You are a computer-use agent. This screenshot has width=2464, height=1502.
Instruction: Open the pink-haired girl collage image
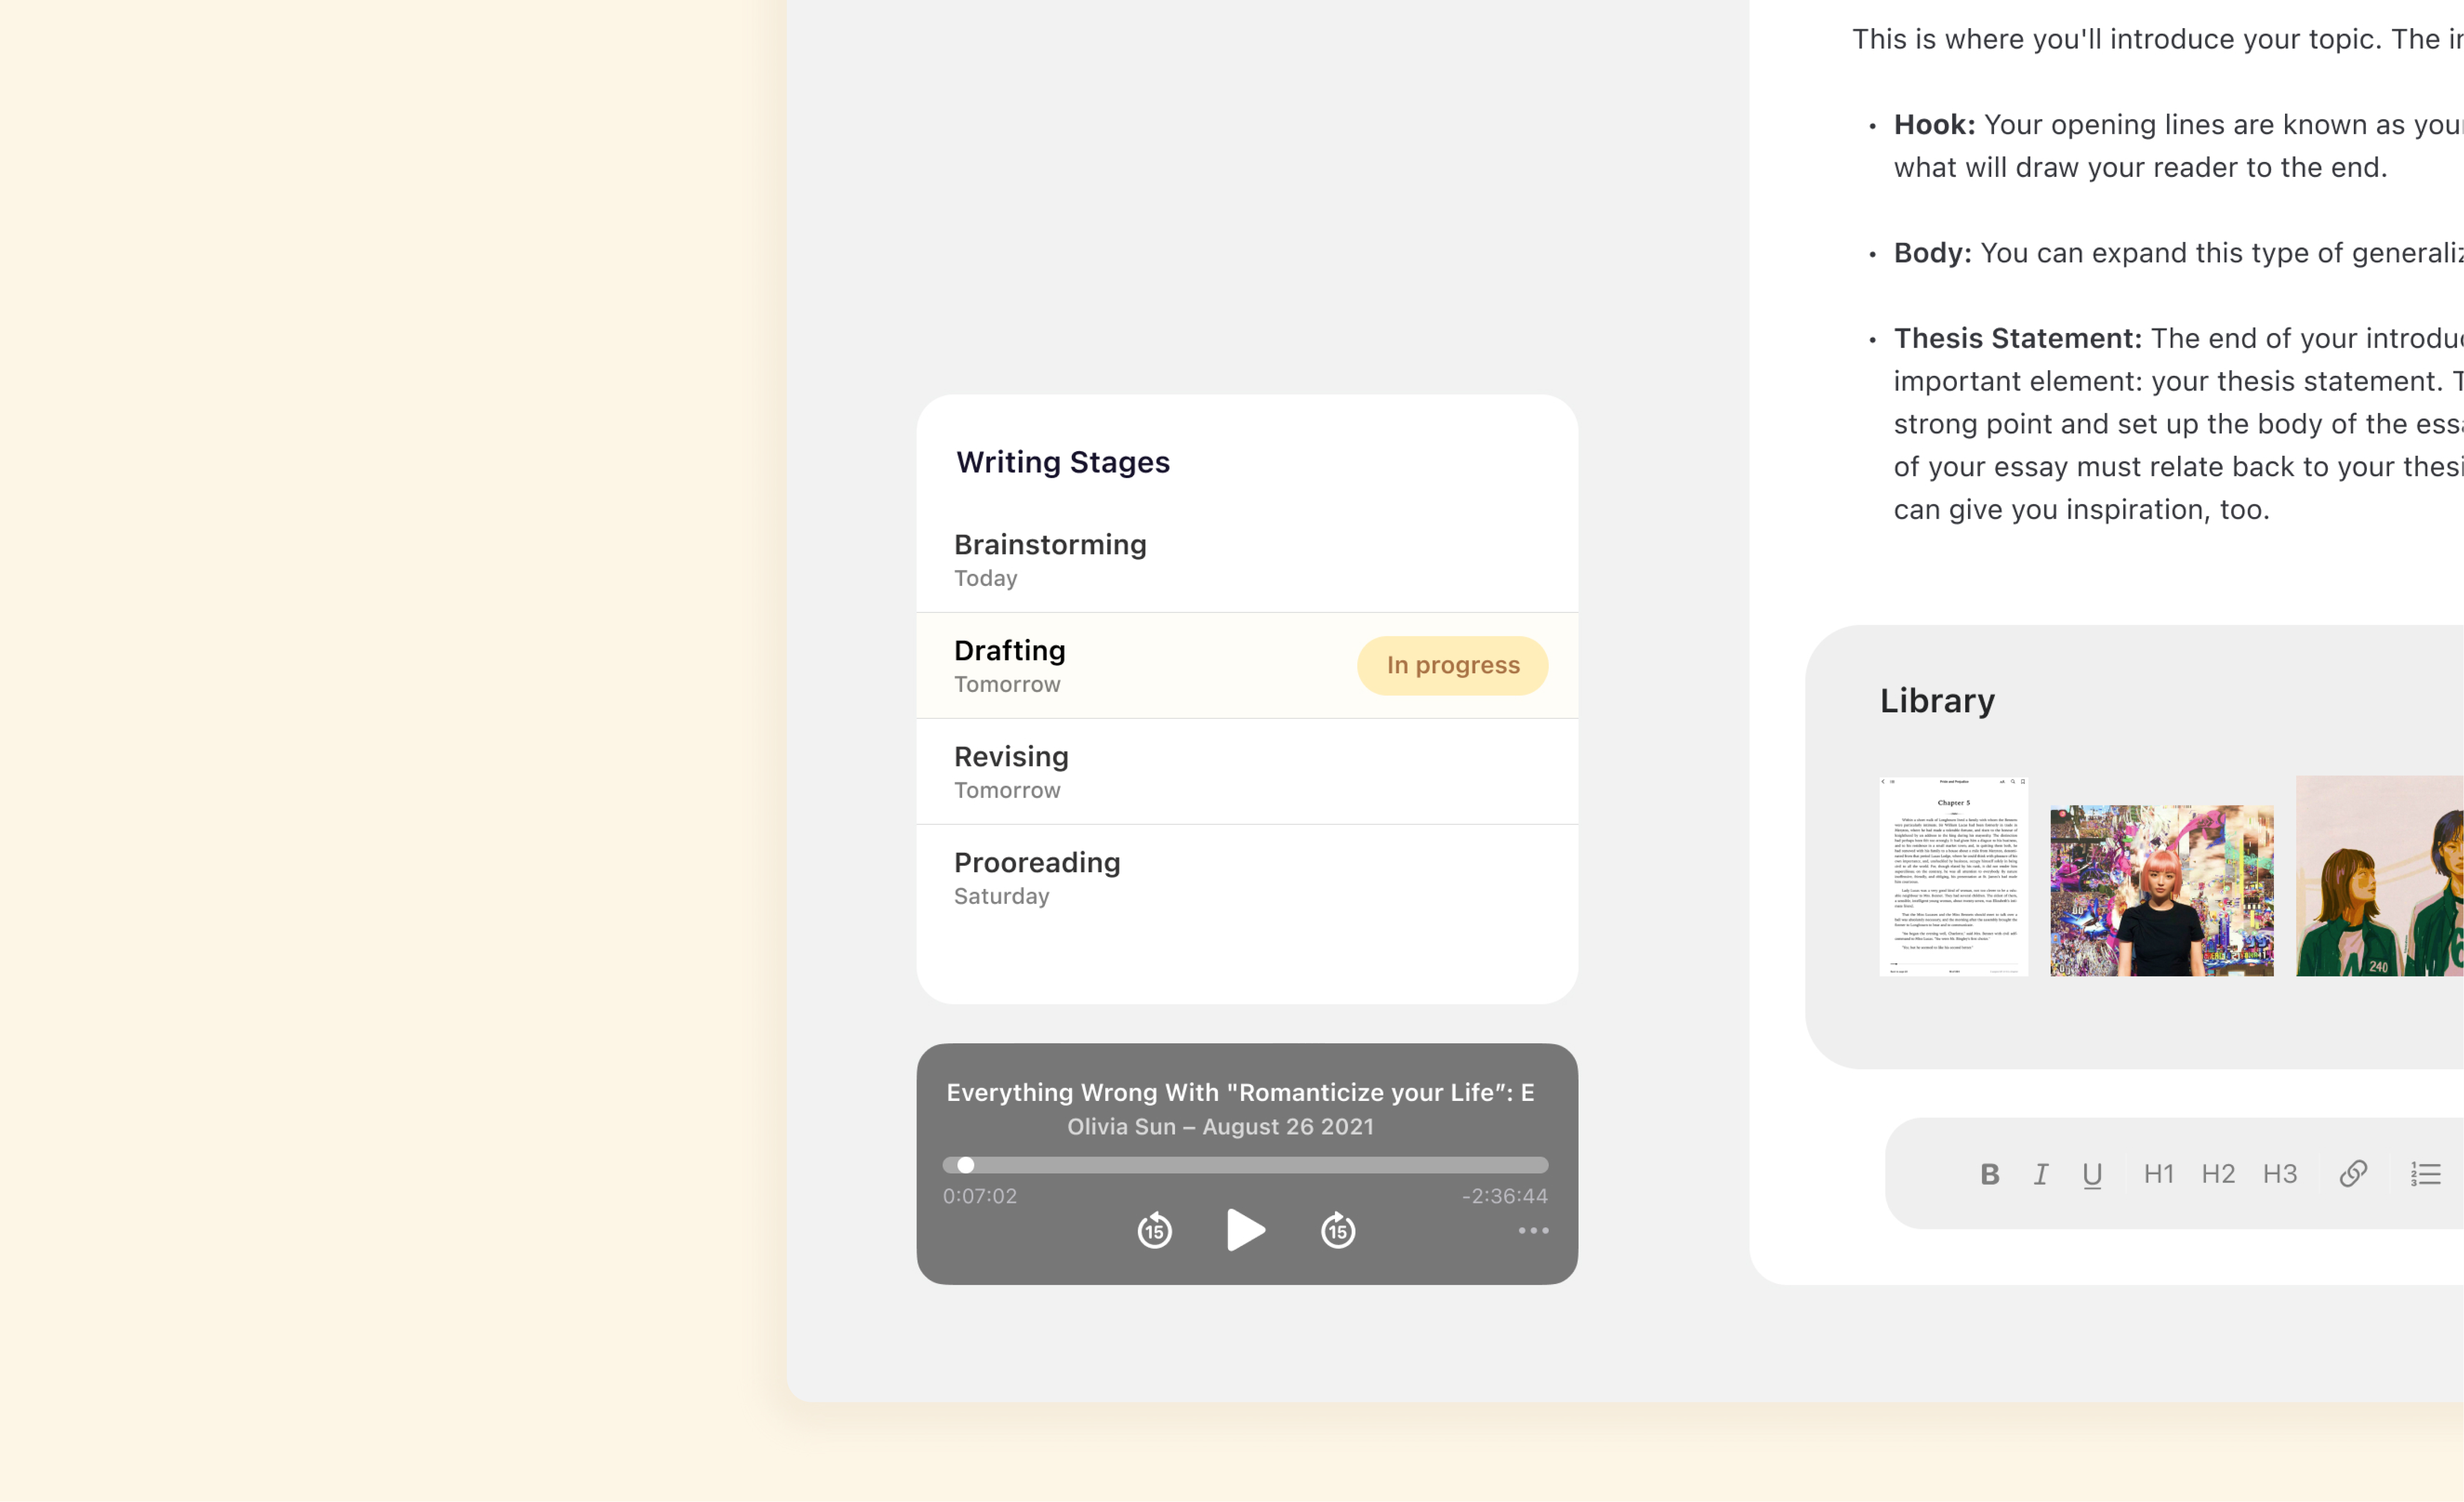2161,890
